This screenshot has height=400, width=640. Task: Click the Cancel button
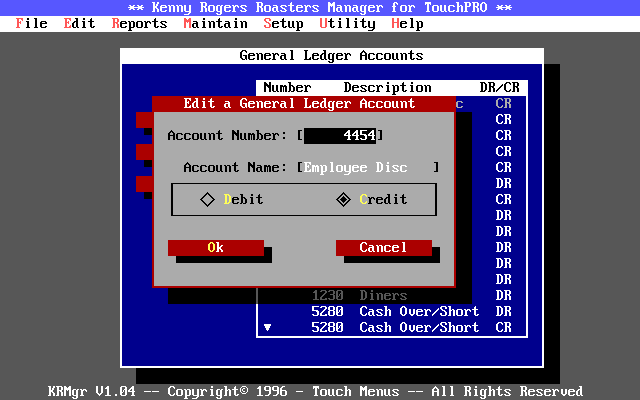[x=384, y=247]
